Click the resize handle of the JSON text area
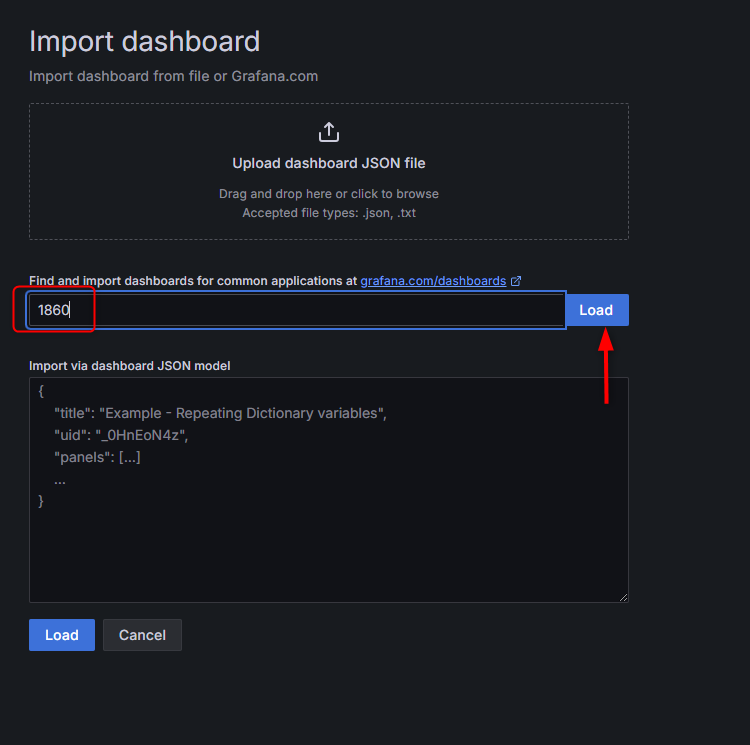The image size is (750, 745). (x=623, y=597)
